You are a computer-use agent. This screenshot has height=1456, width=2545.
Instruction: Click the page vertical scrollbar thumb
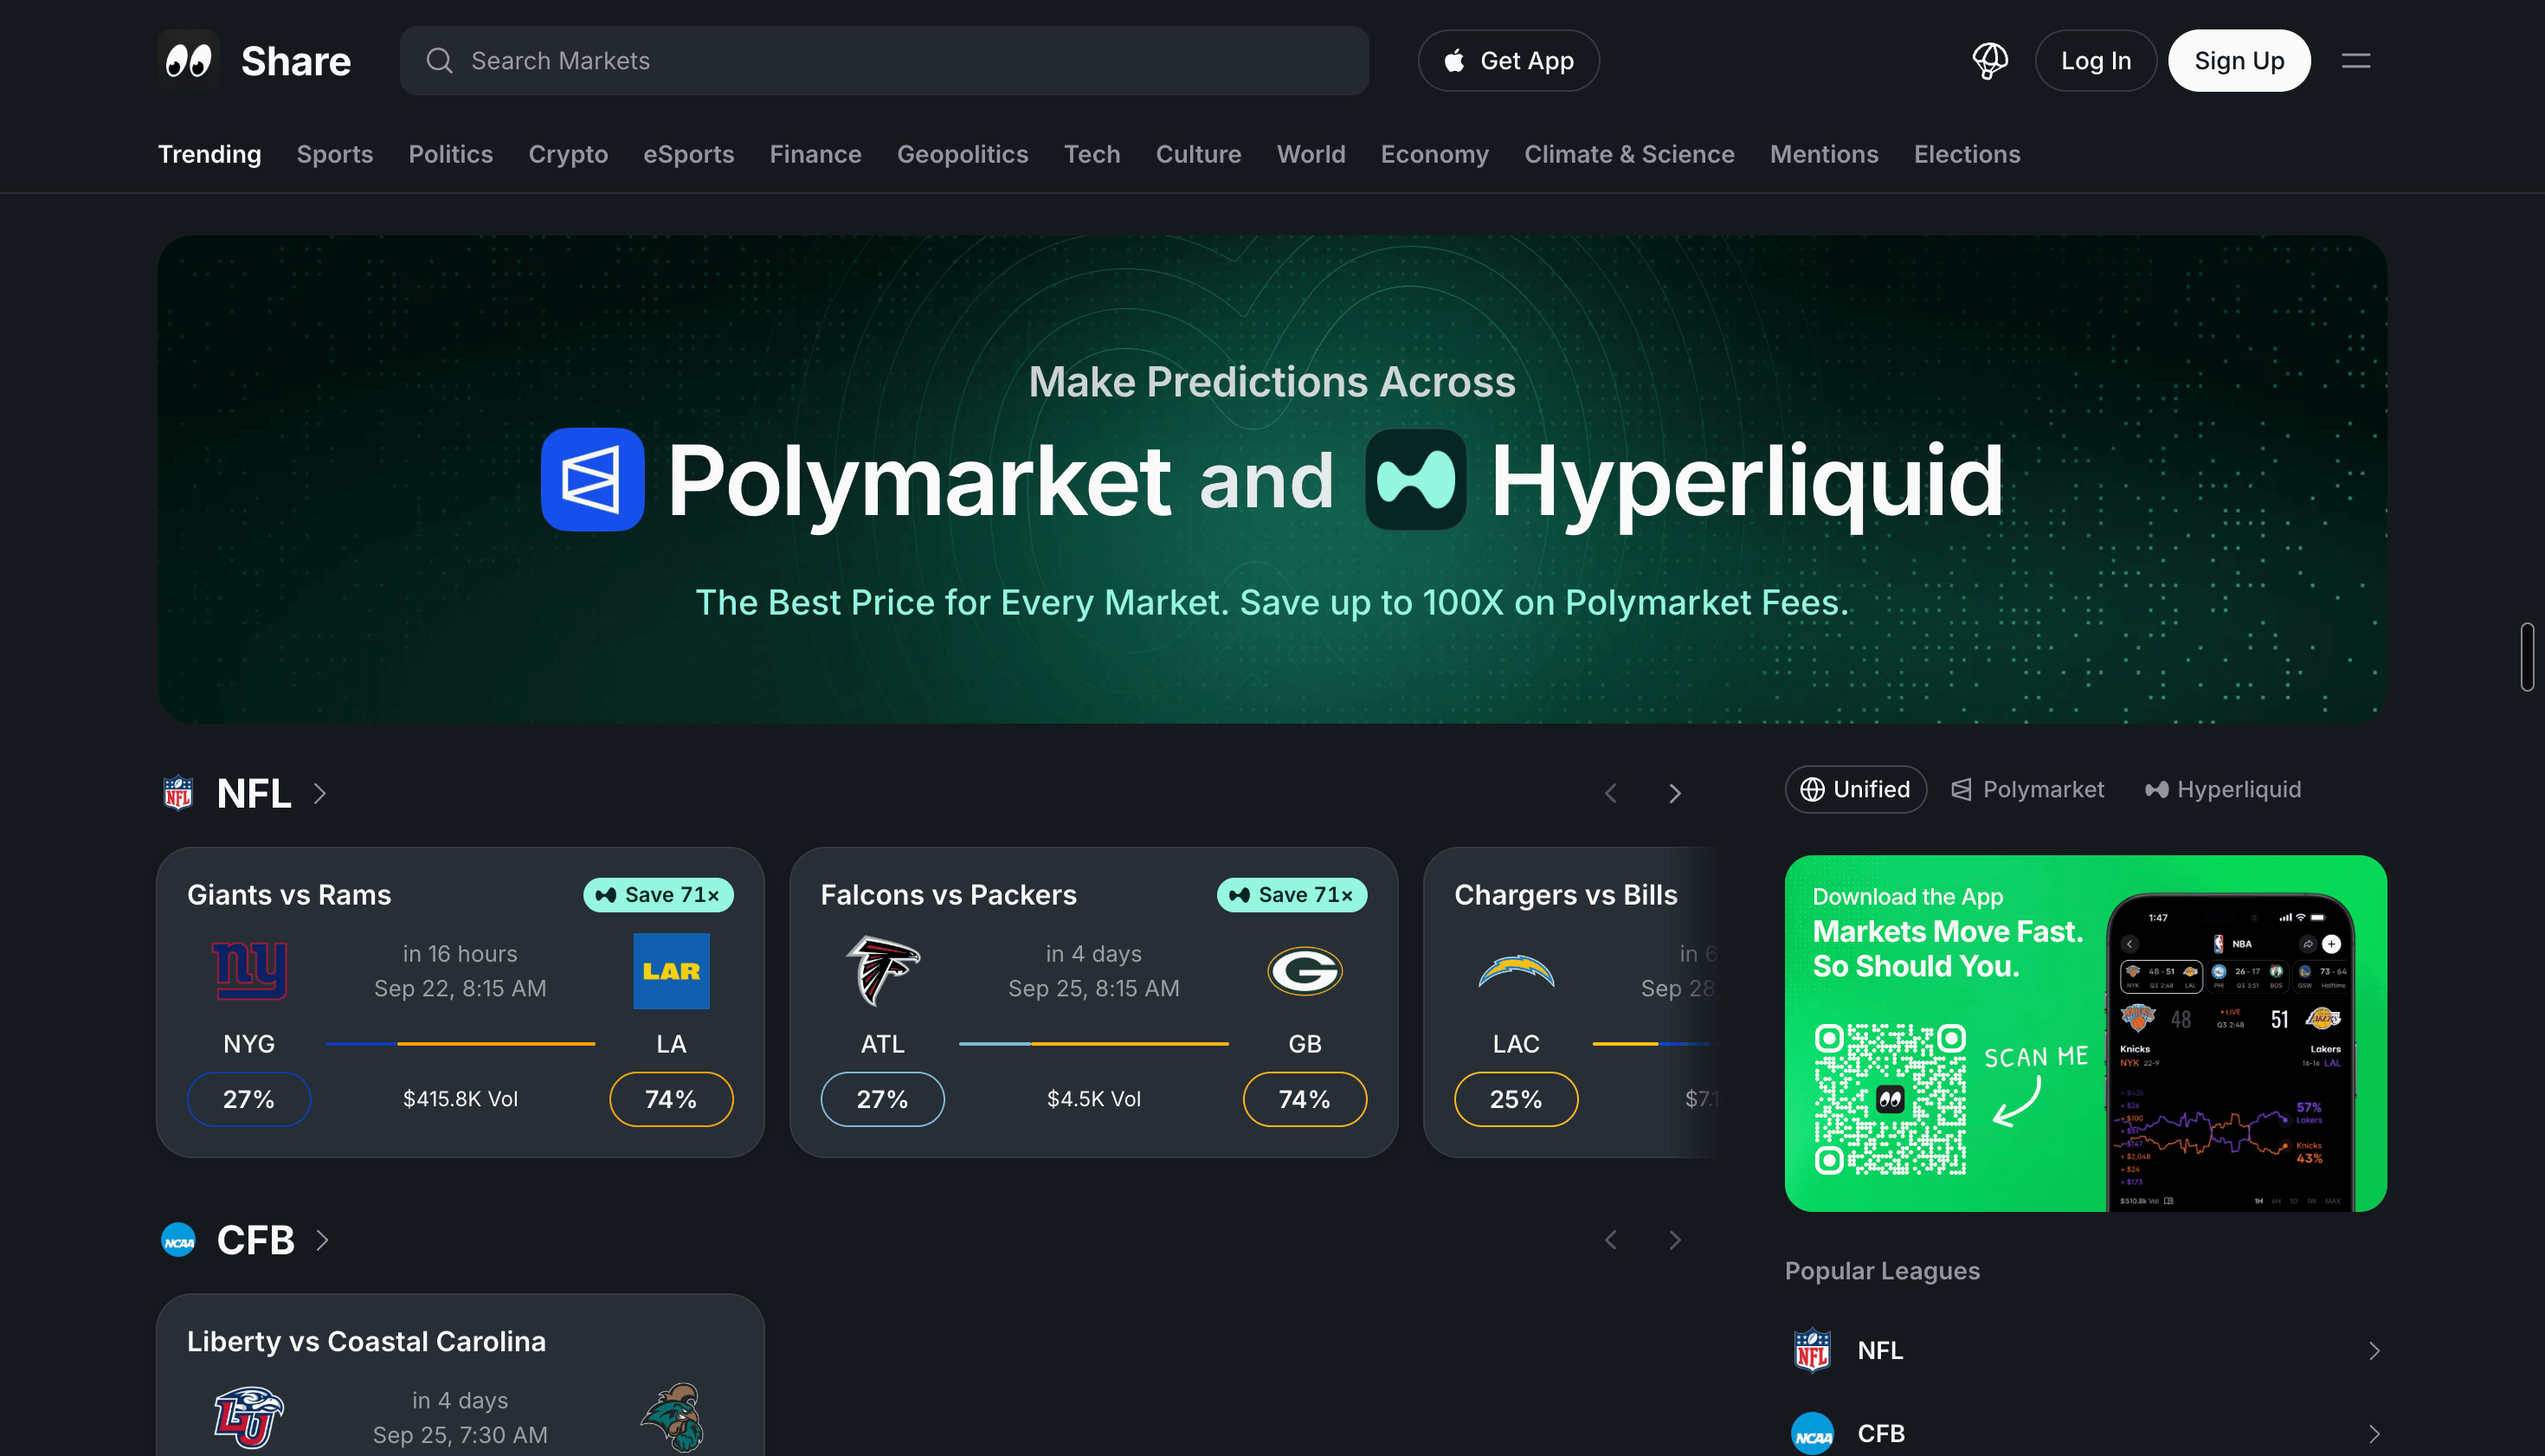point(2527,657)
